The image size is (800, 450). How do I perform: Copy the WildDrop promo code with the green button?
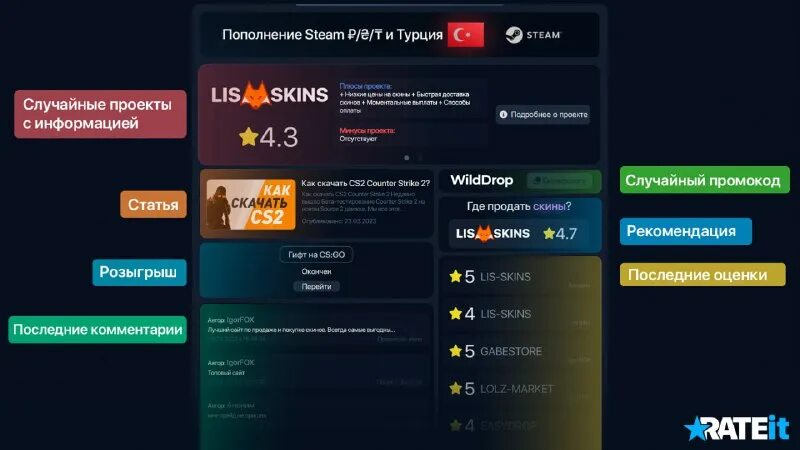point(559,181)
